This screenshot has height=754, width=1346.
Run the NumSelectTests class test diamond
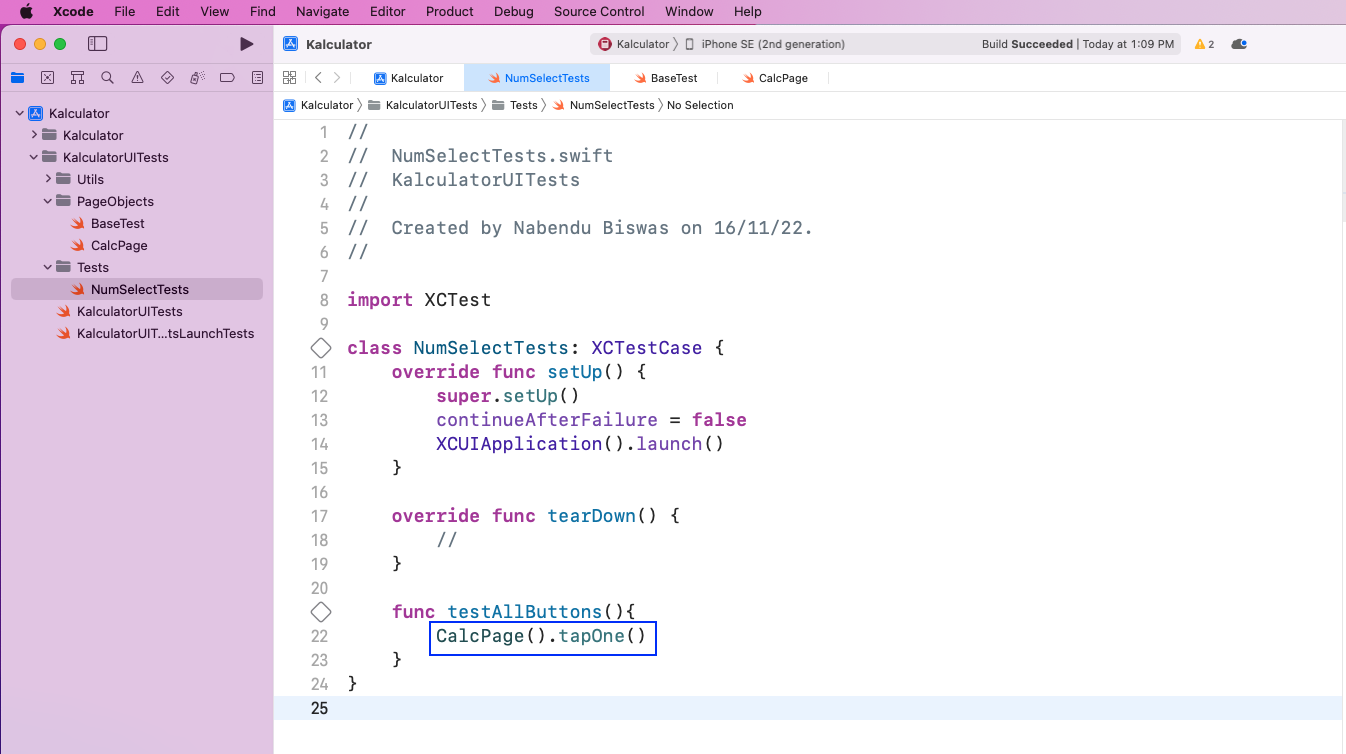tap(320, 348)
